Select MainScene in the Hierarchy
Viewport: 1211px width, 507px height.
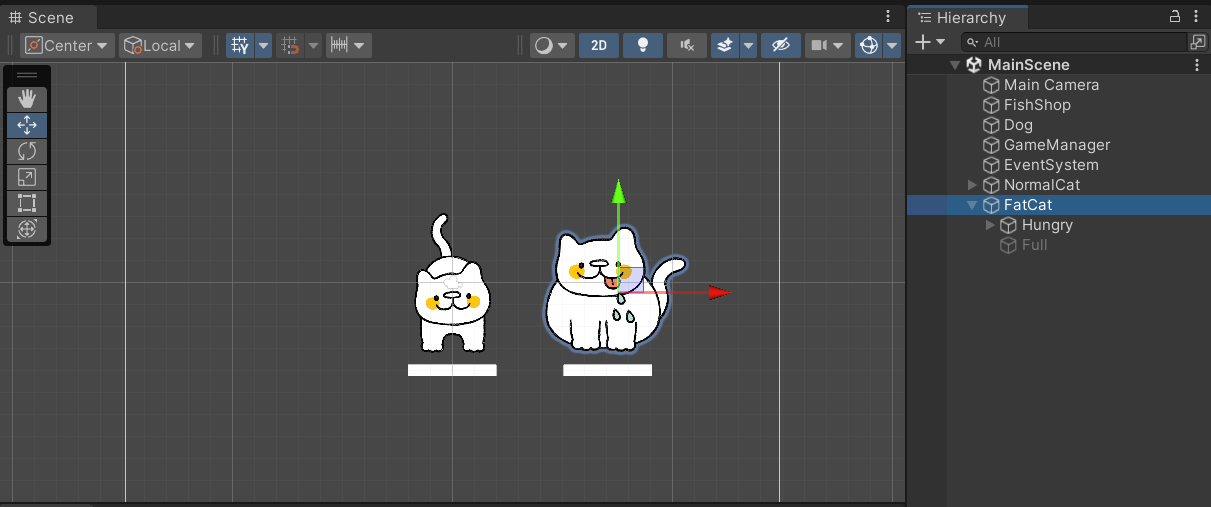(1029, 65)
